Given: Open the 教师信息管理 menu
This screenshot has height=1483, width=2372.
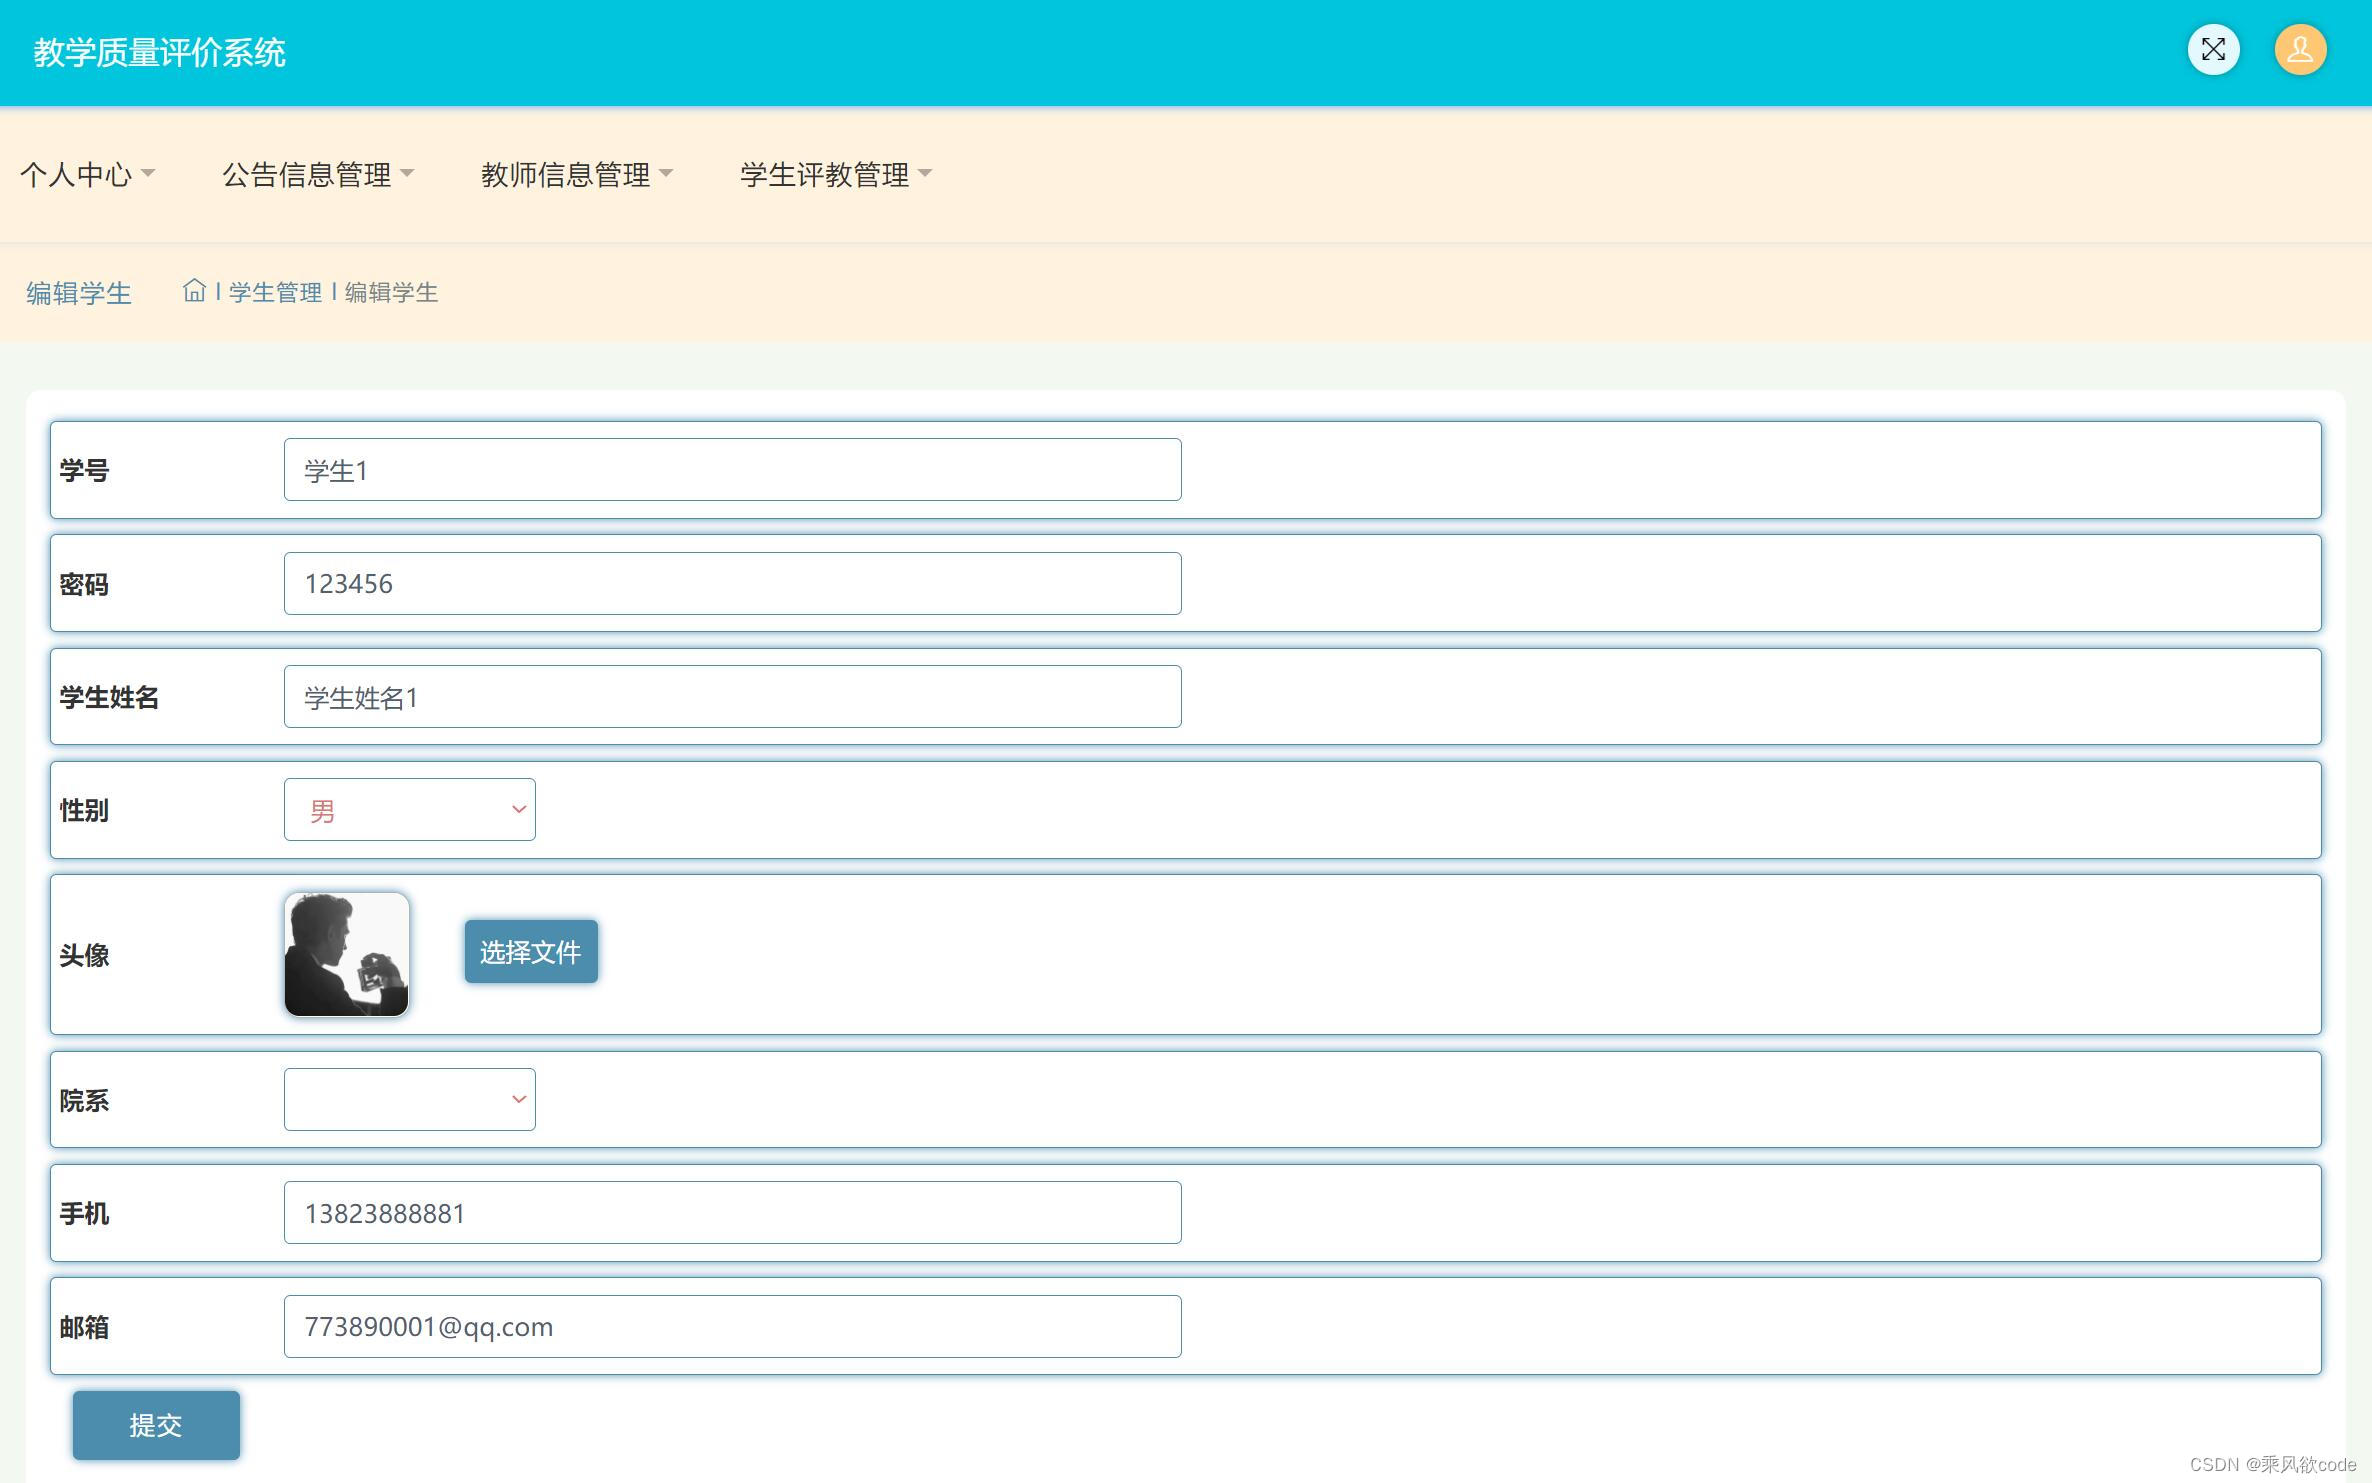Looking at the screenshot, I should pos(565,175).
